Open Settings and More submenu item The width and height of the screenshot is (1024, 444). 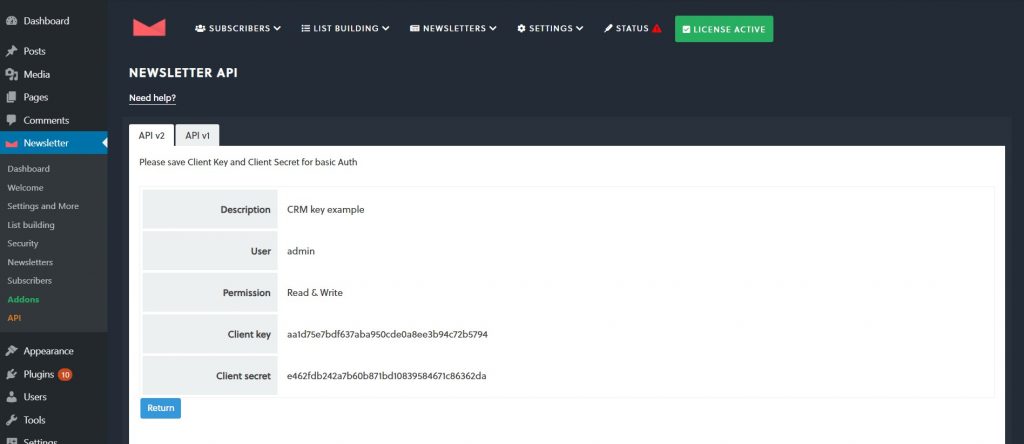[43, 206]
